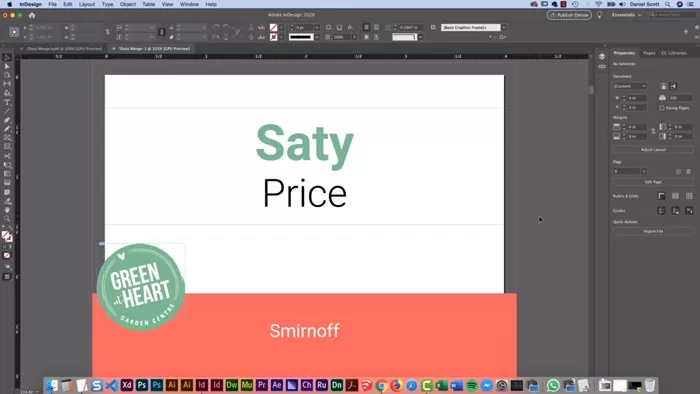This screenshot has width=700, height=394.
Task: Click the stroke color swatch in control bar
Action: [x=273, y=37]
